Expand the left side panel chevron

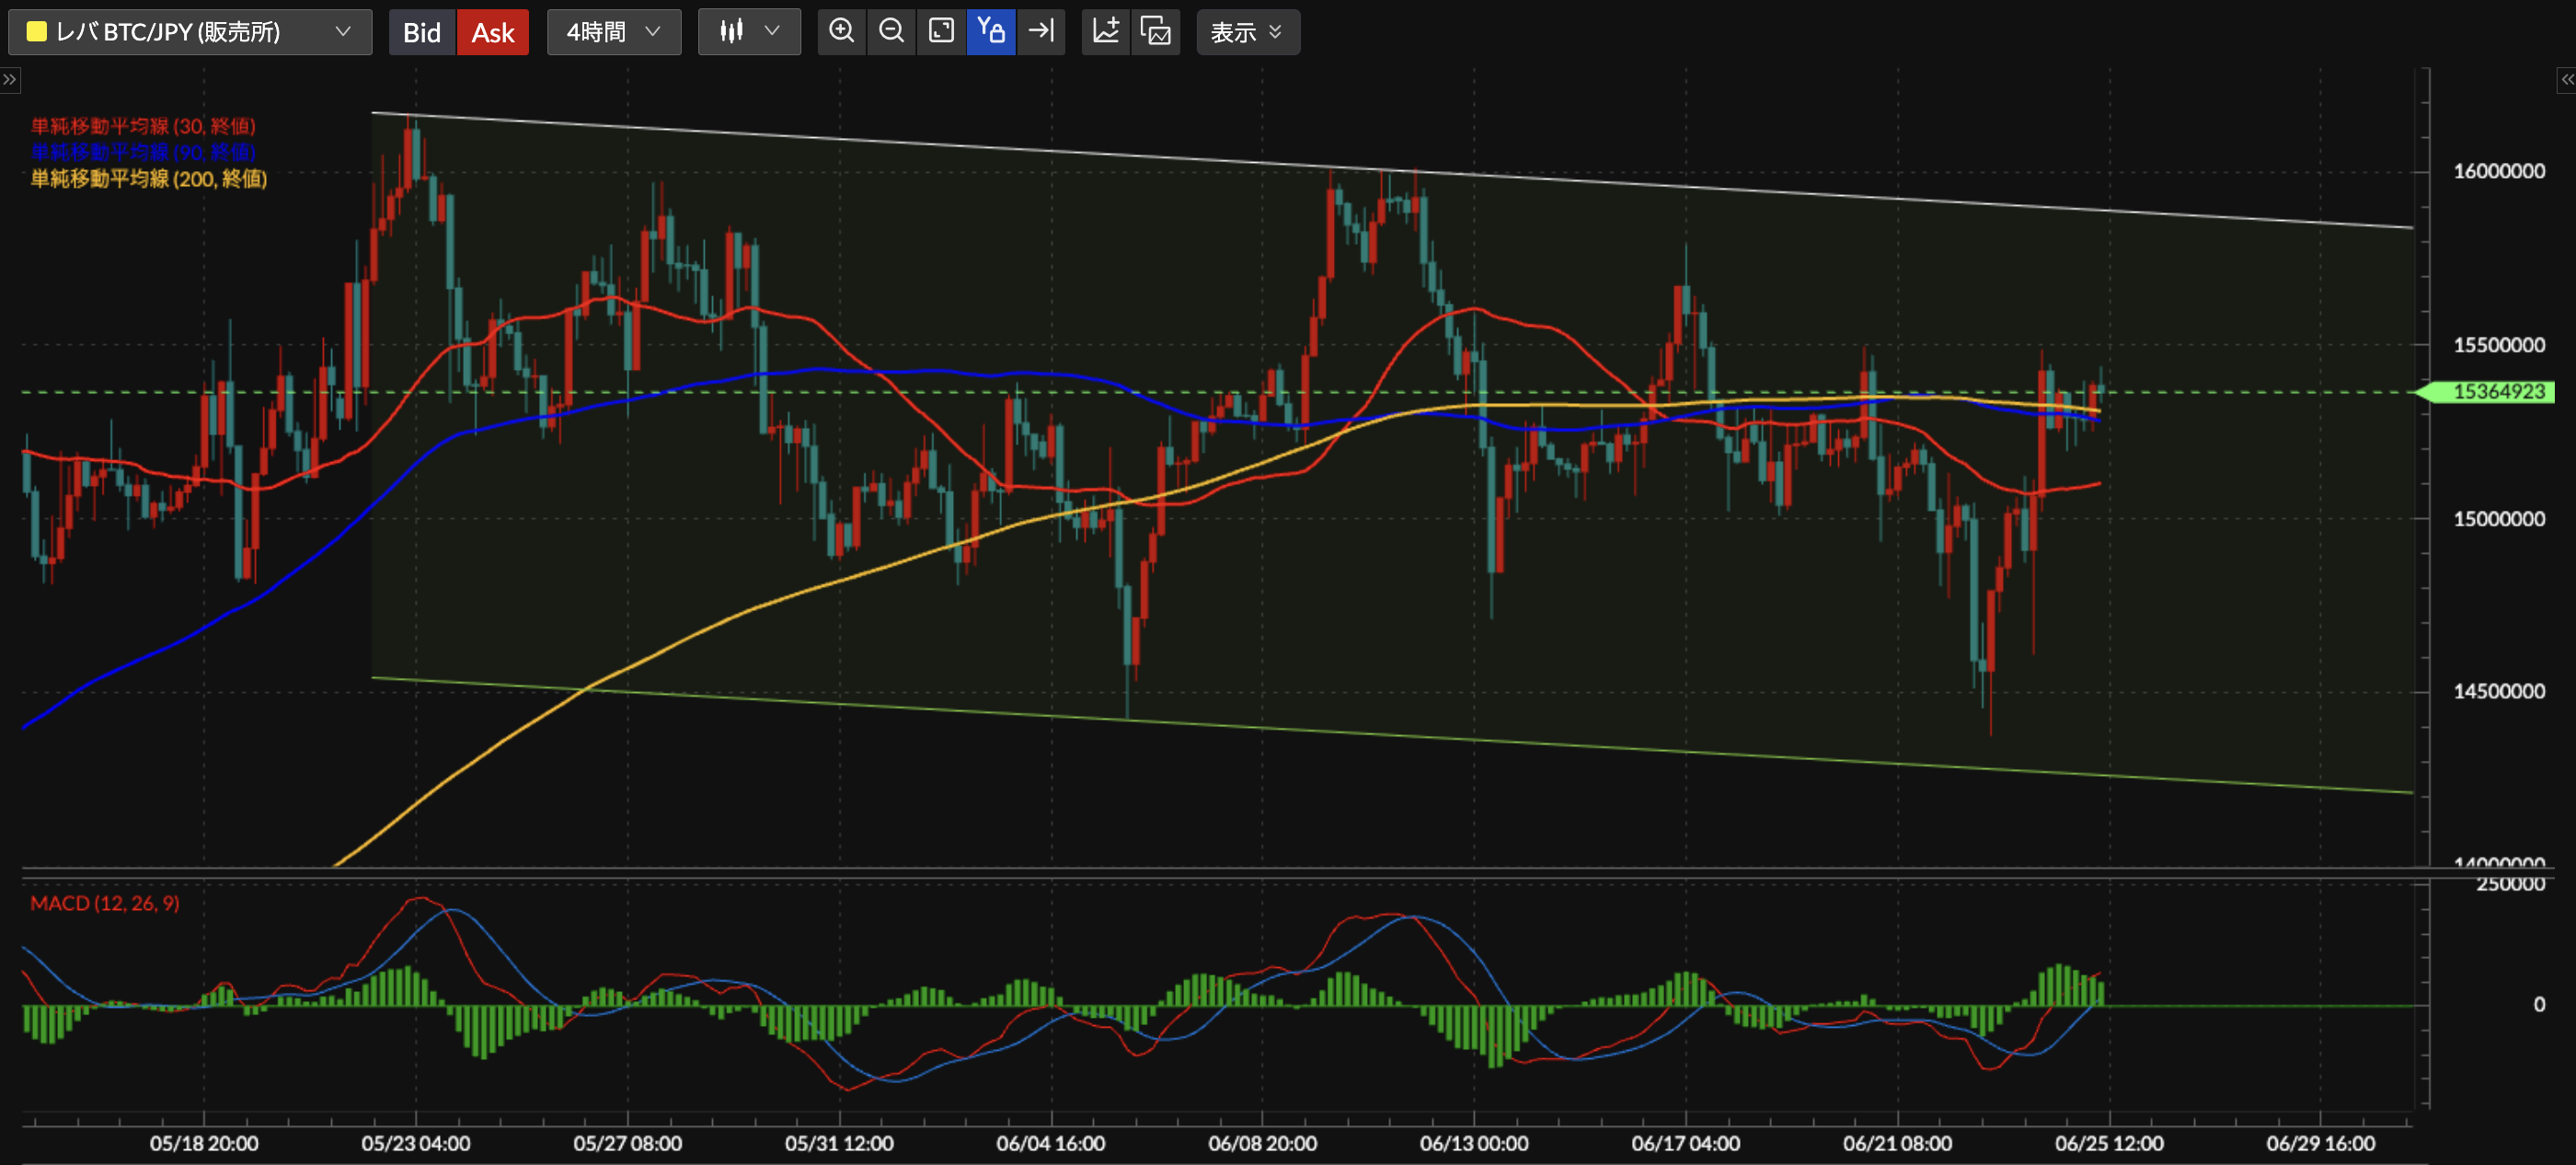pos(9,80)
